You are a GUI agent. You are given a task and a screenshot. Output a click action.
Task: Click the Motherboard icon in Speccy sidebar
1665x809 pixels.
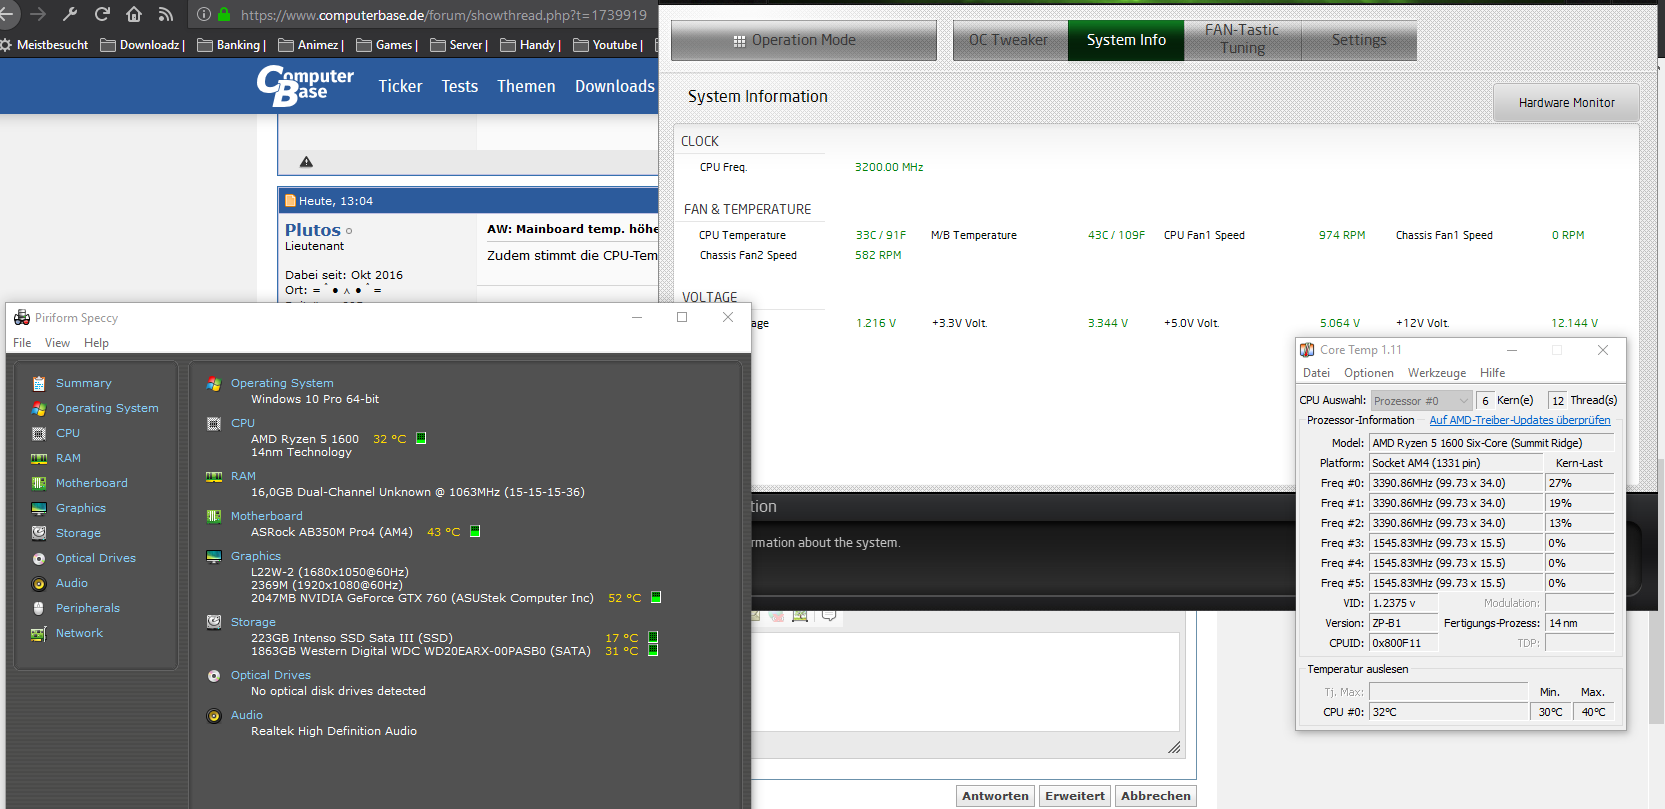[39, 483]
